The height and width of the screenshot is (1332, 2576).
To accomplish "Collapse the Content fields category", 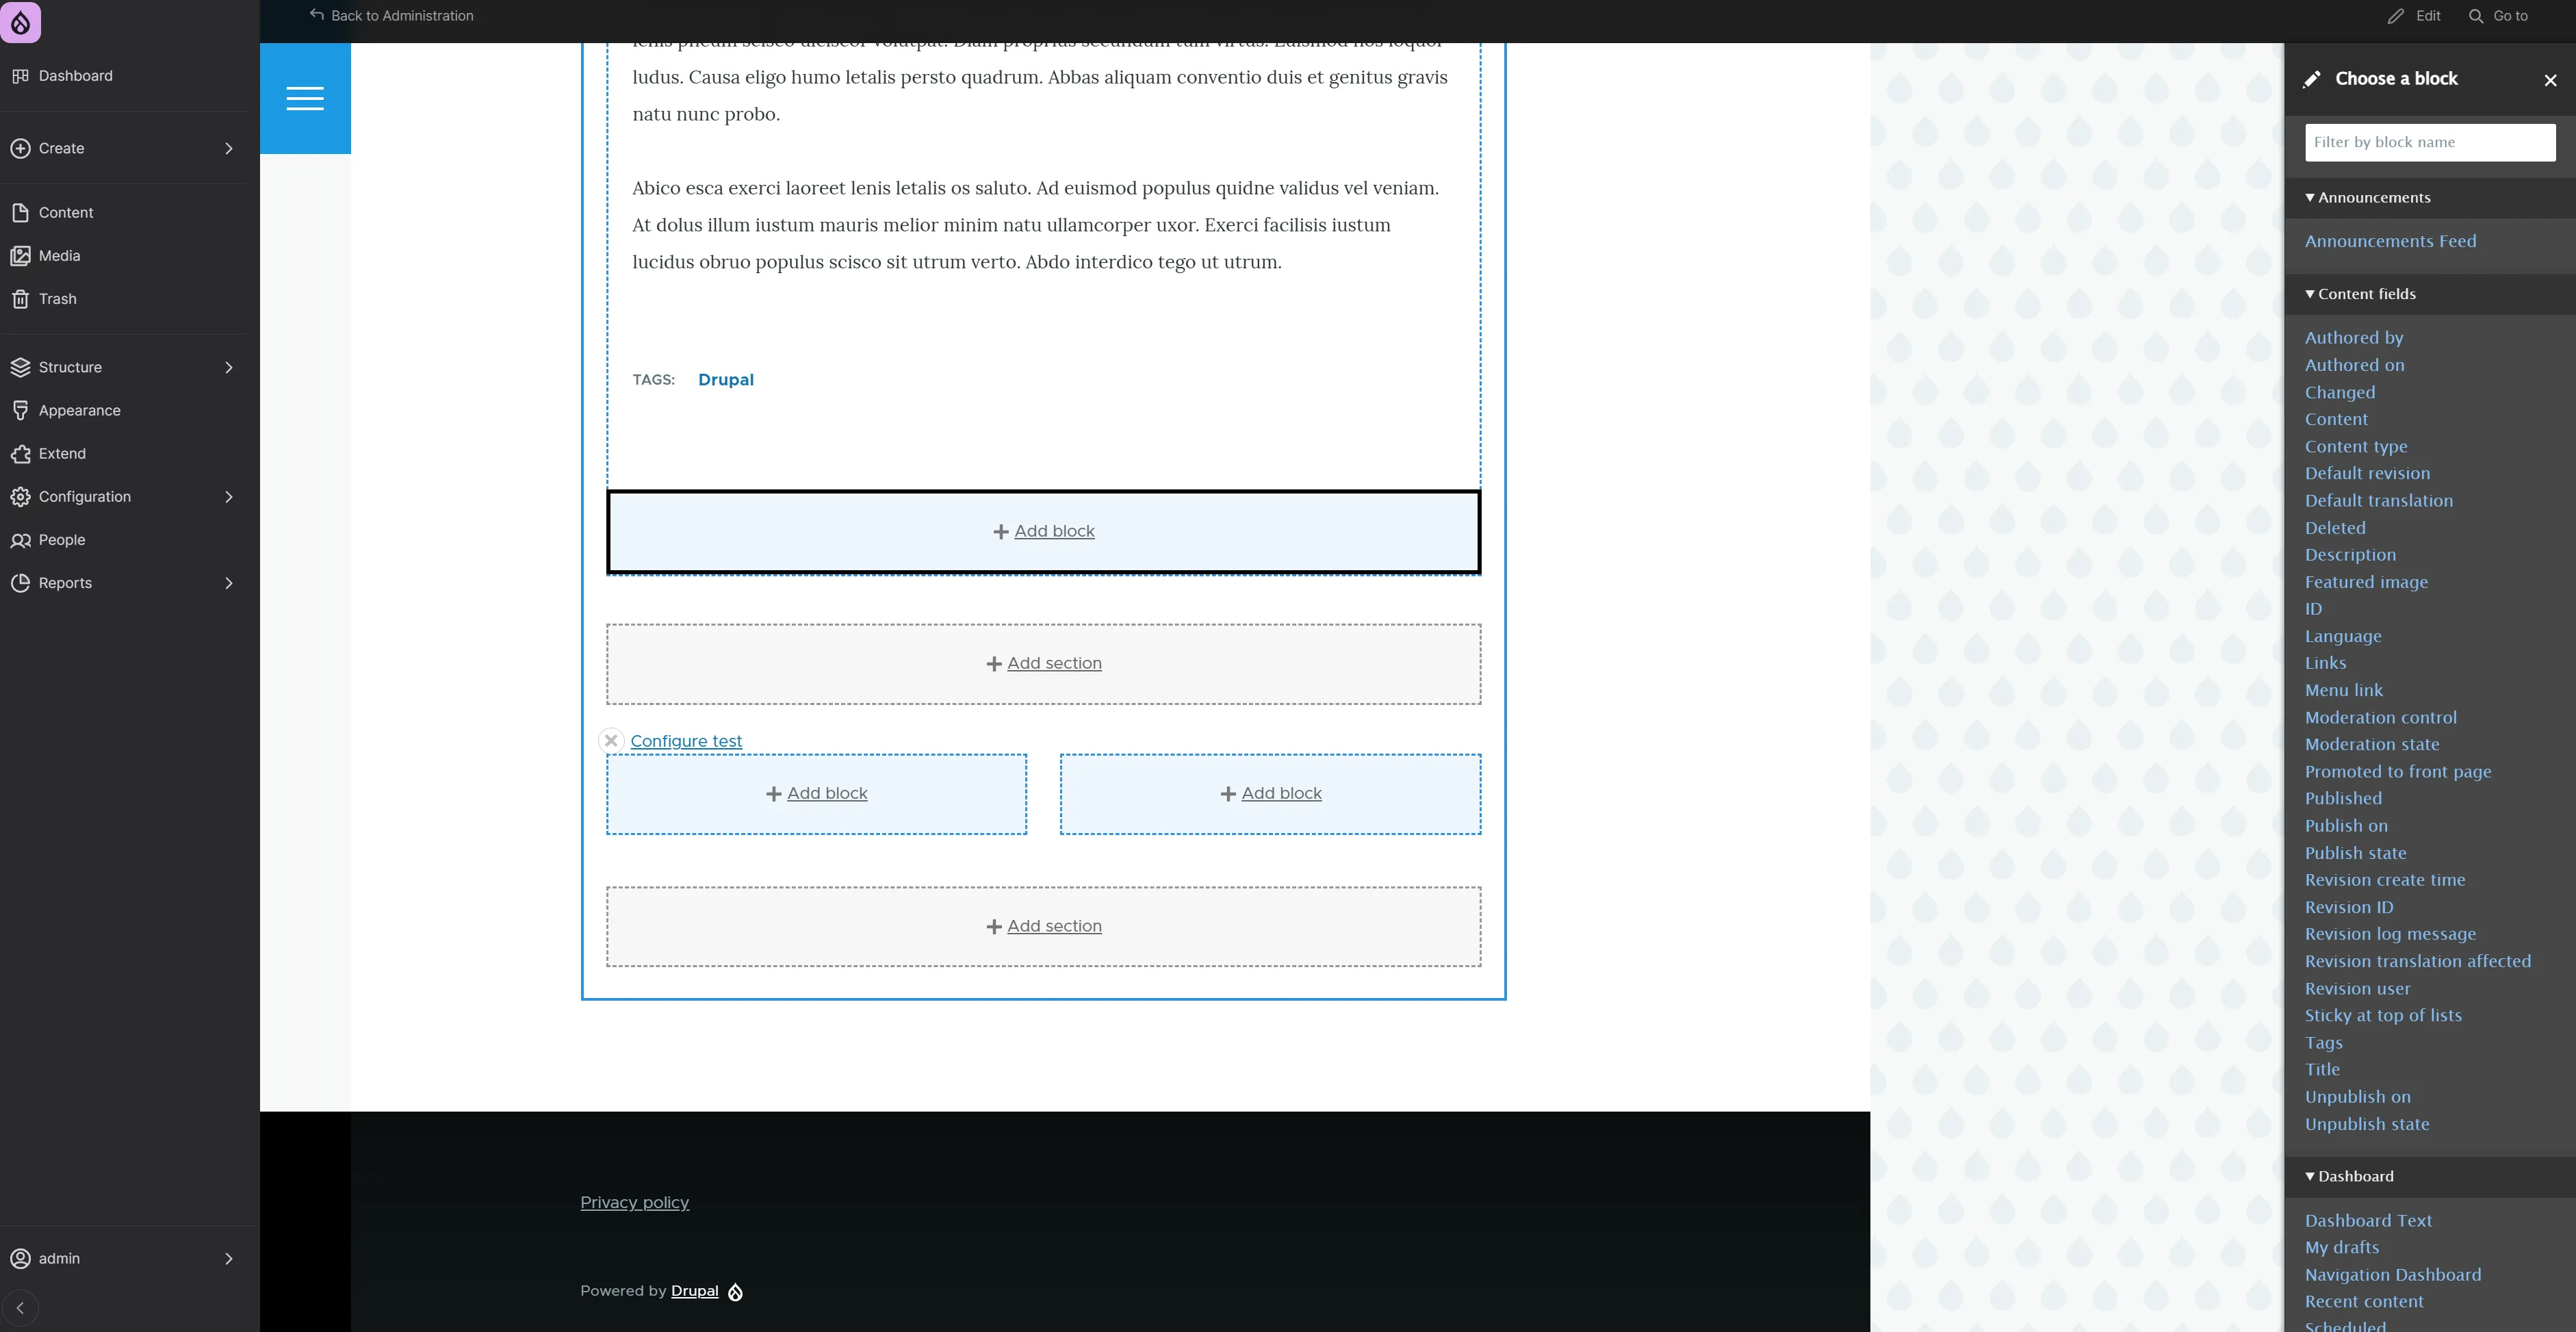I will coord(2365,294).
